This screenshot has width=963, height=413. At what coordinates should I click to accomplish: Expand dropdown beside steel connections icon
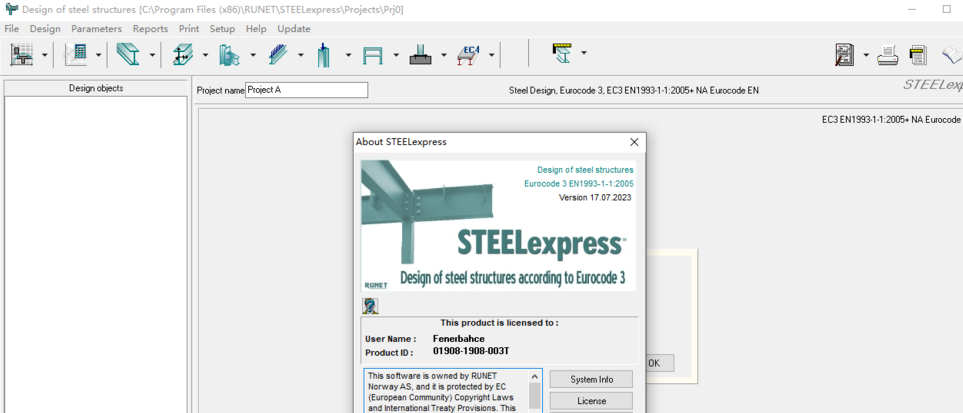coord(253,55)
